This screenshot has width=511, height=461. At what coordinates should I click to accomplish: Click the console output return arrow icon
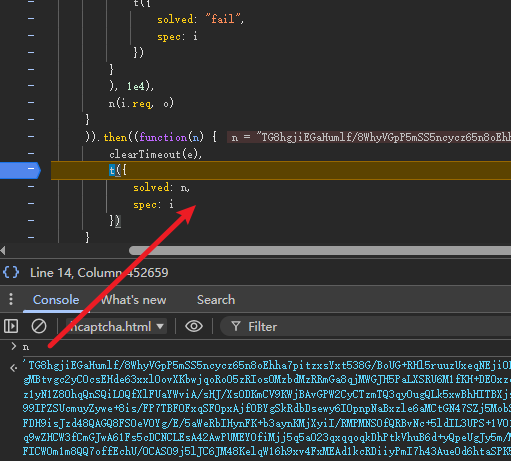14,368
